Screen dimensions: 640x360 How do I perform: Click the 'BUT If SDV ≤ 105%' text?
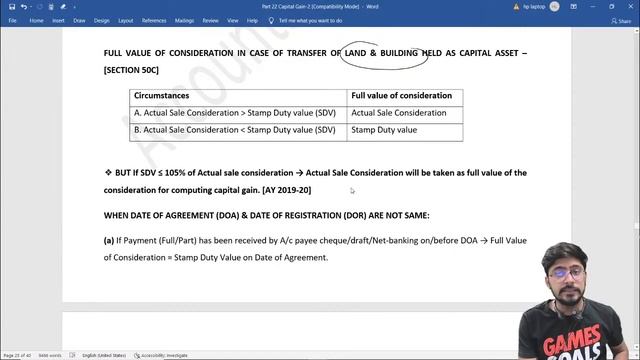[x=150, y=173]
